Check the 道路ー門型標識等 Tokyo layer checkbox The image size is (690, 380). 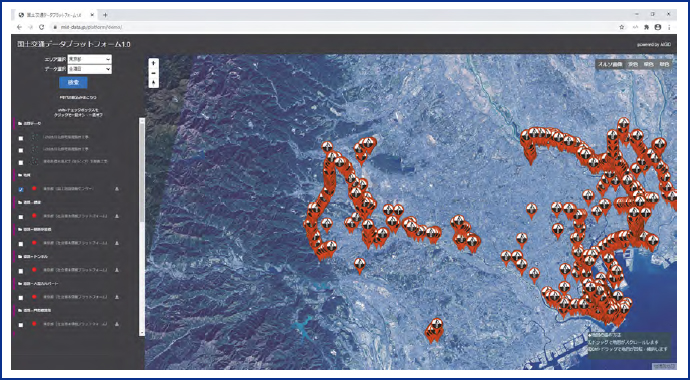(x=21, y=325)
